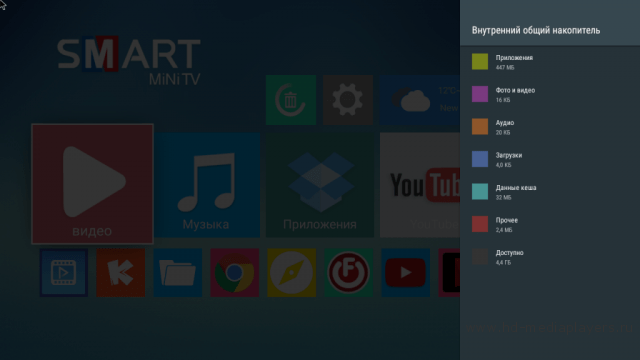Open the Kodi app icon
Image resolution: width=640 pixels, height=360 pixels.
click(x=120, y=272)
